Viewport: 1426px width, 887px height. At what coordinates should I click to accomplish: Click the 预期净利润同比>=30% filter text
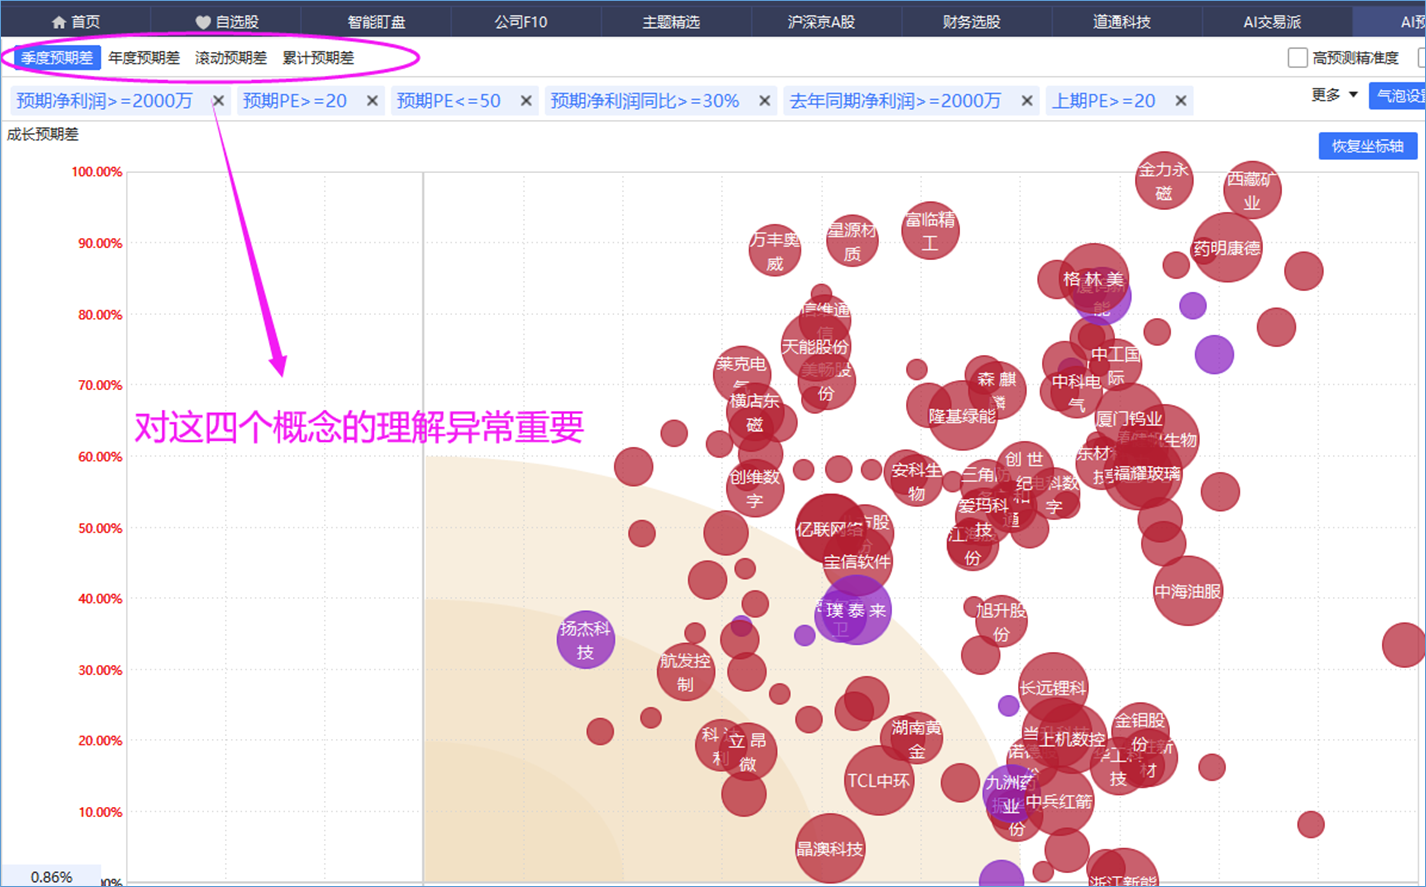tap(645, 101)
